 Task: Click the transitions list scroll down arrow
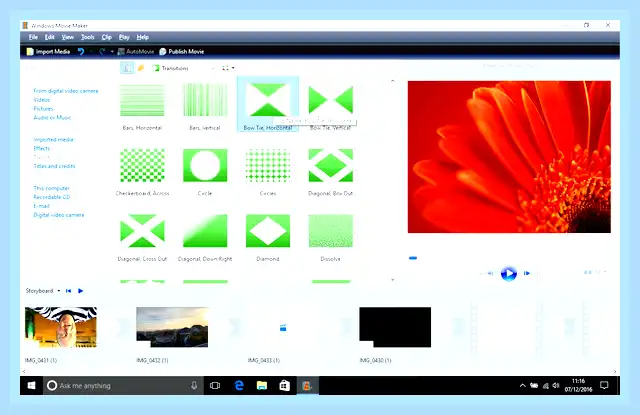click(x=393, y=280)
